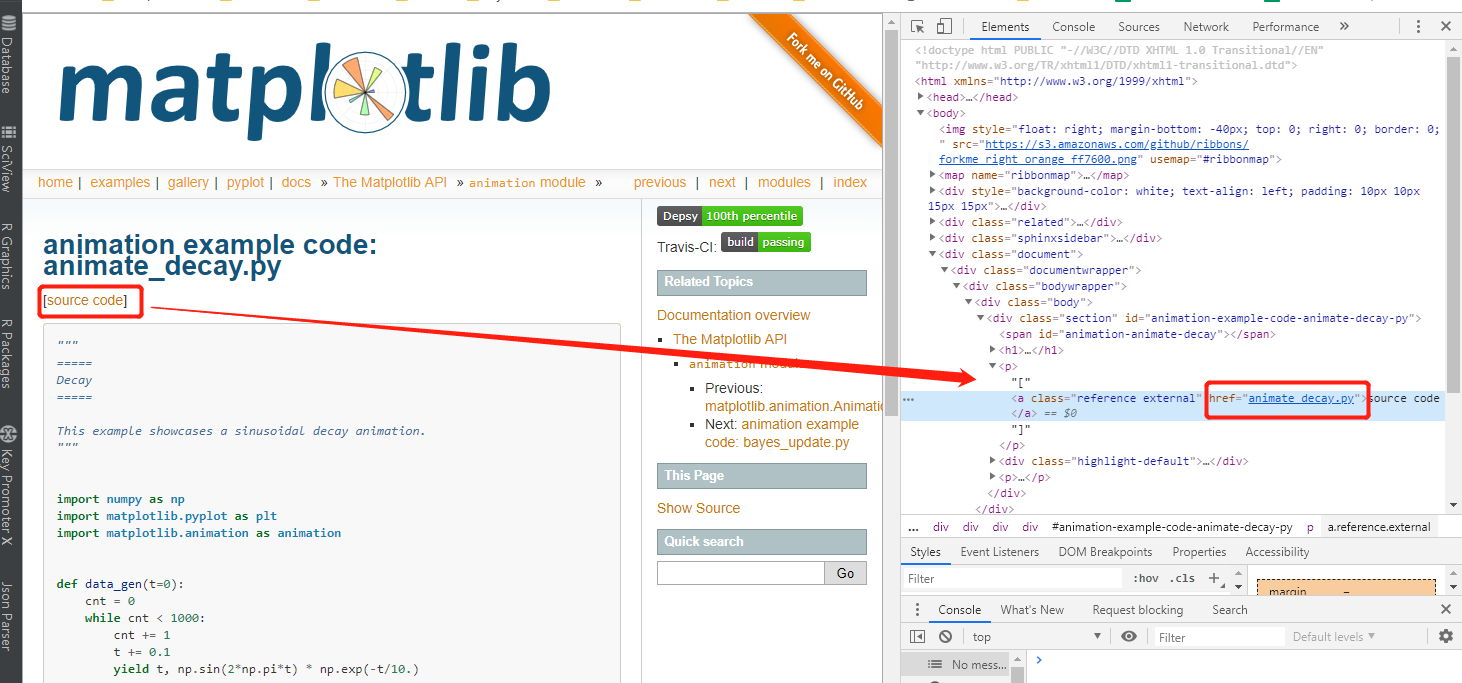Add a new style rule plus icon
The width and height of the screenshot is (1462, 683).
click(1214, 578)
